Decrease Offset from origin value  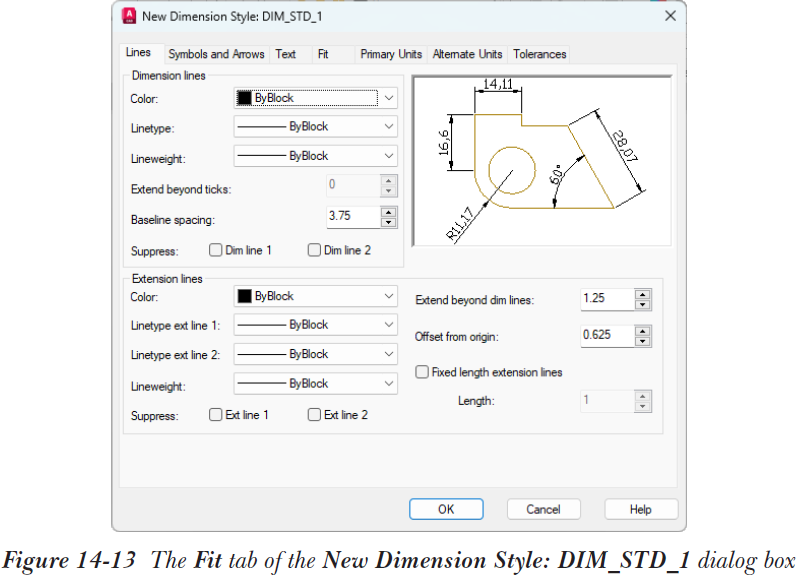643,341
